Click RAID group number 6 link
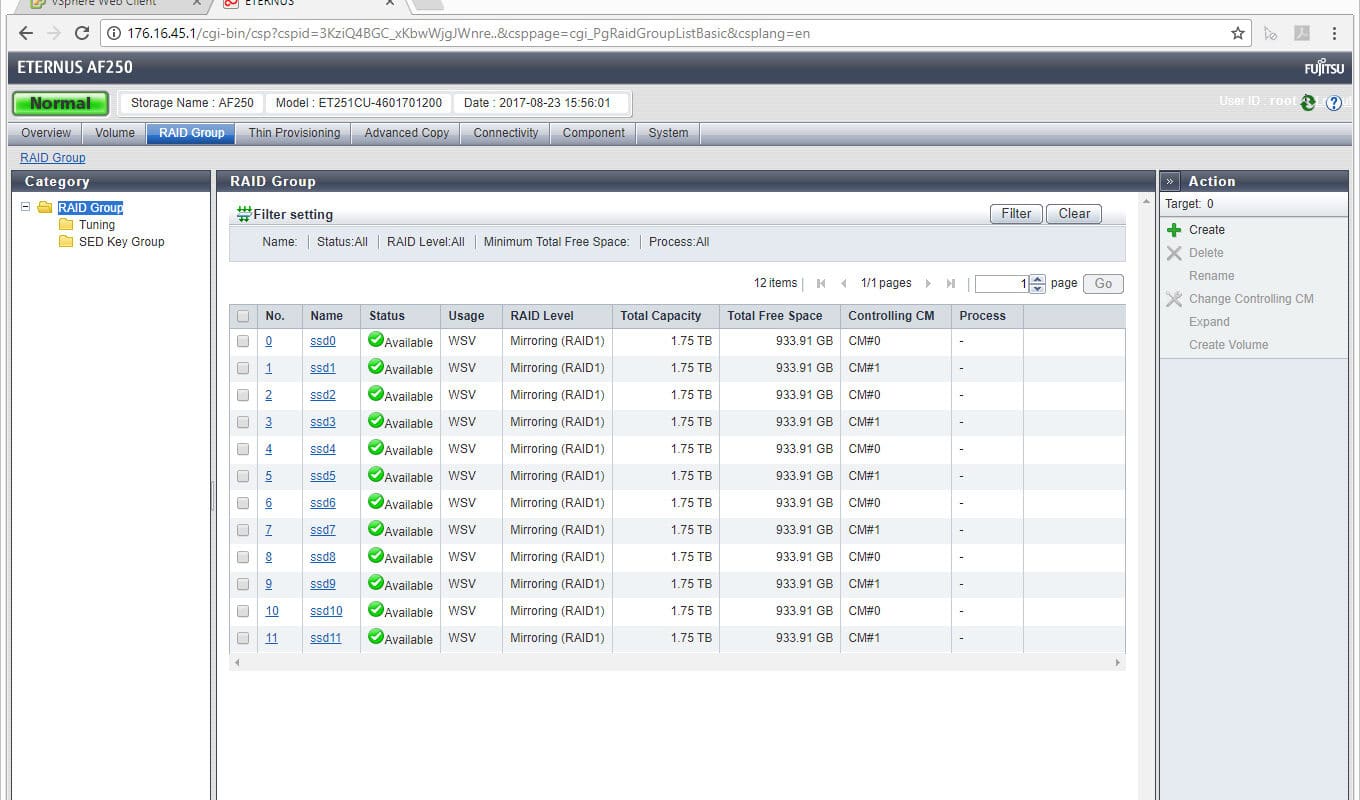1360x800 pixels. [268, 503]
